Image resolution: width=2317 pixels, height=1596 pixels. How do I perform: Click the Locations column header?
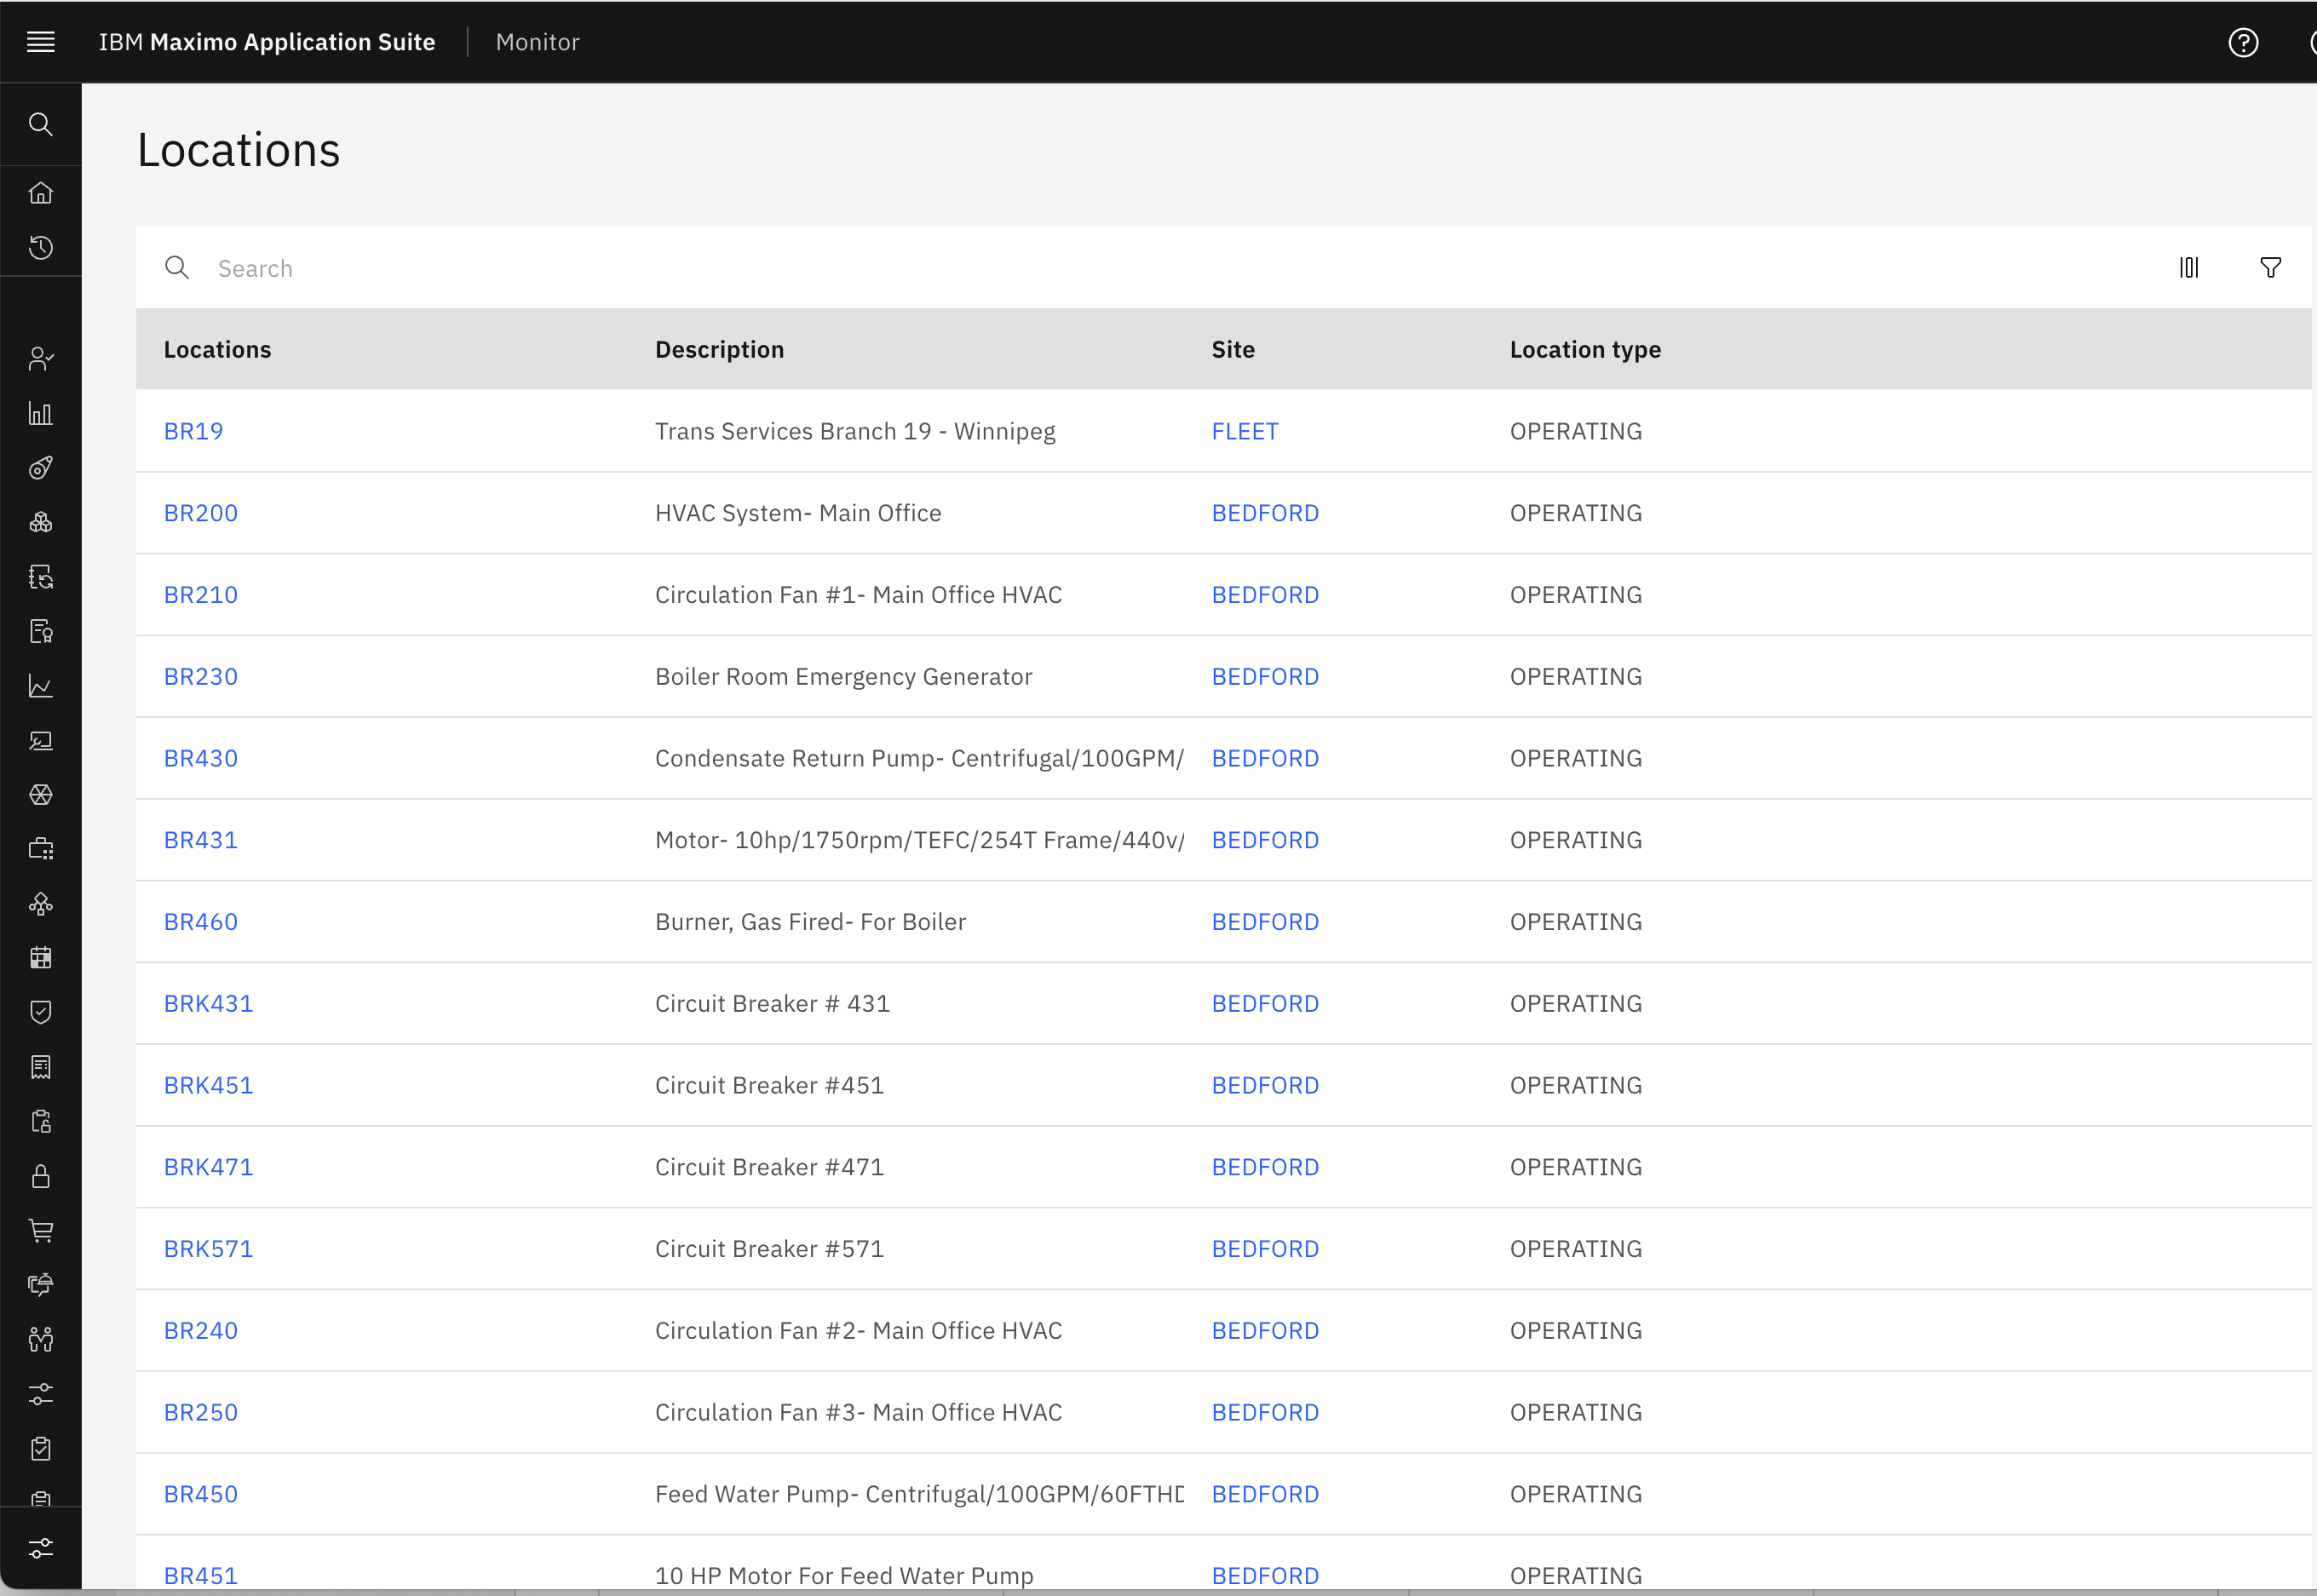217,349
